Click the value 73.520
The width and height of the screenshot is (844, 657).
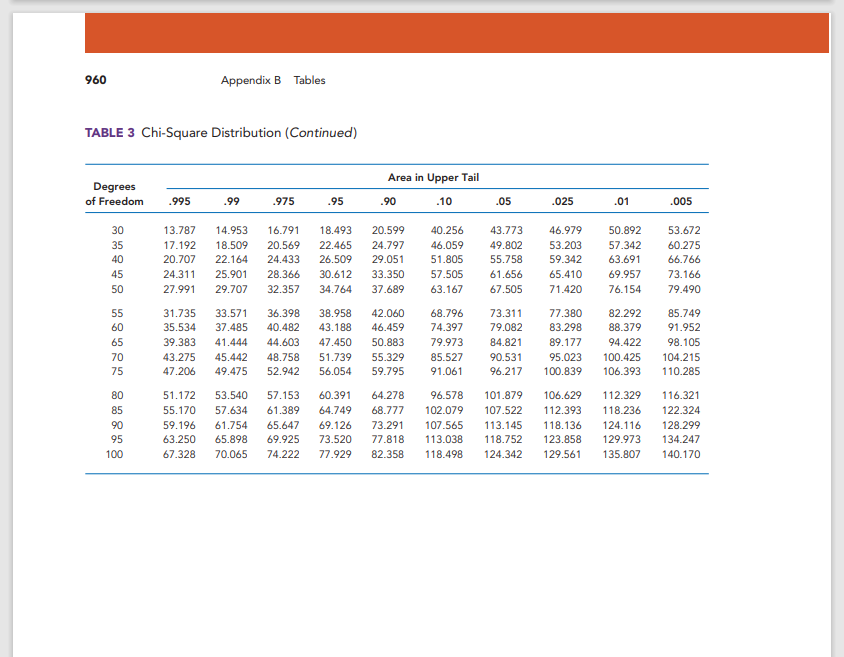click(335, 440)
